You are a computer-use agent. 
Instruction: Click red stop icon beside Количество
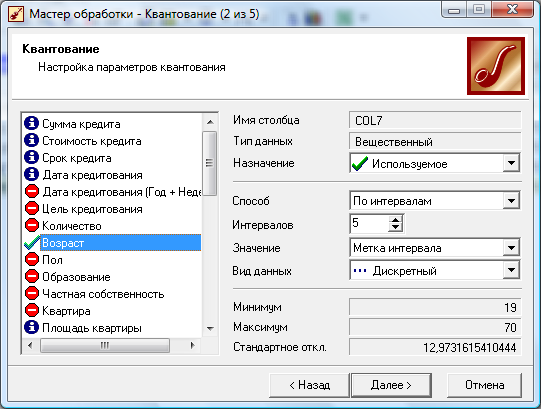pos(32,225)
